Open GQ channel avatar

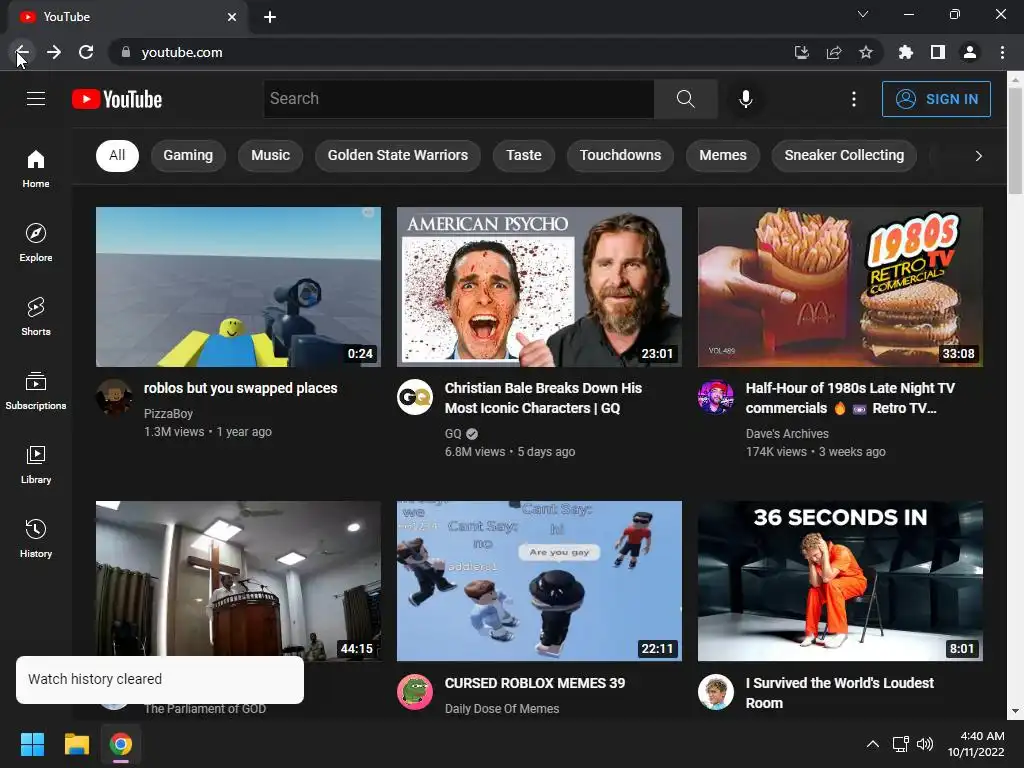coord(415,397)
